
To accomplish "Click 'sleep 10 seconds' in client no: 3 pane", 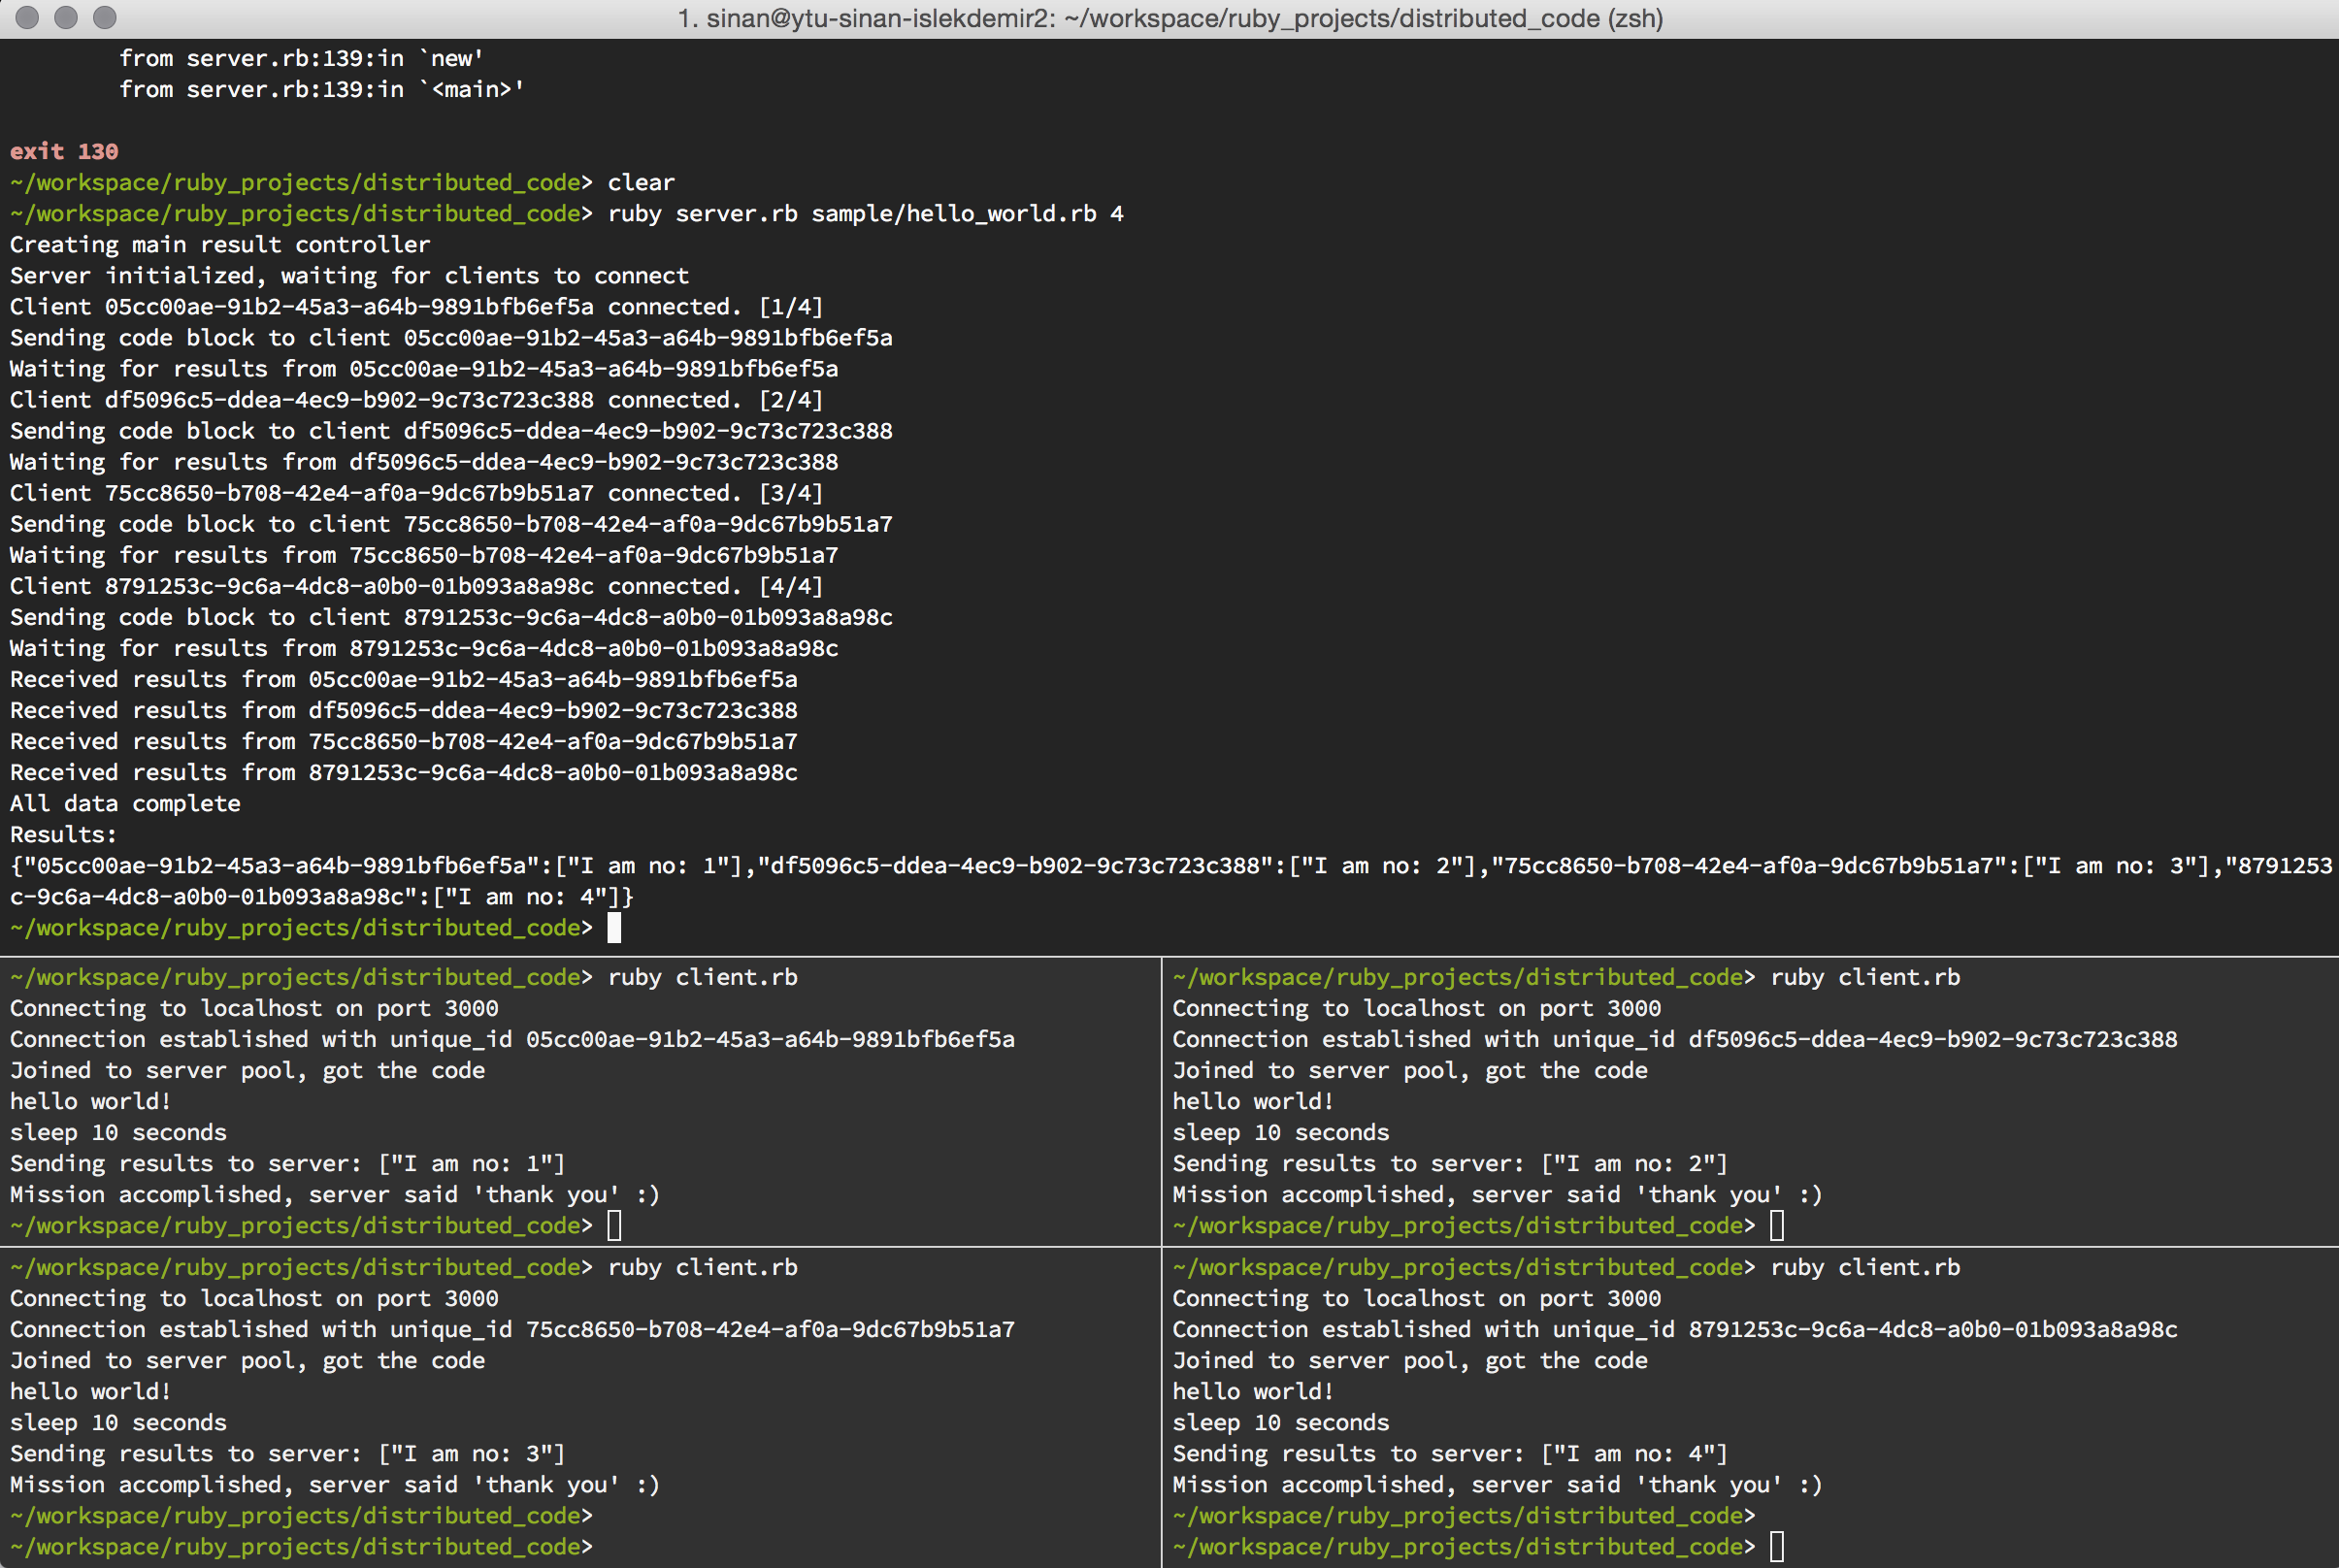I will [118, 1422].
